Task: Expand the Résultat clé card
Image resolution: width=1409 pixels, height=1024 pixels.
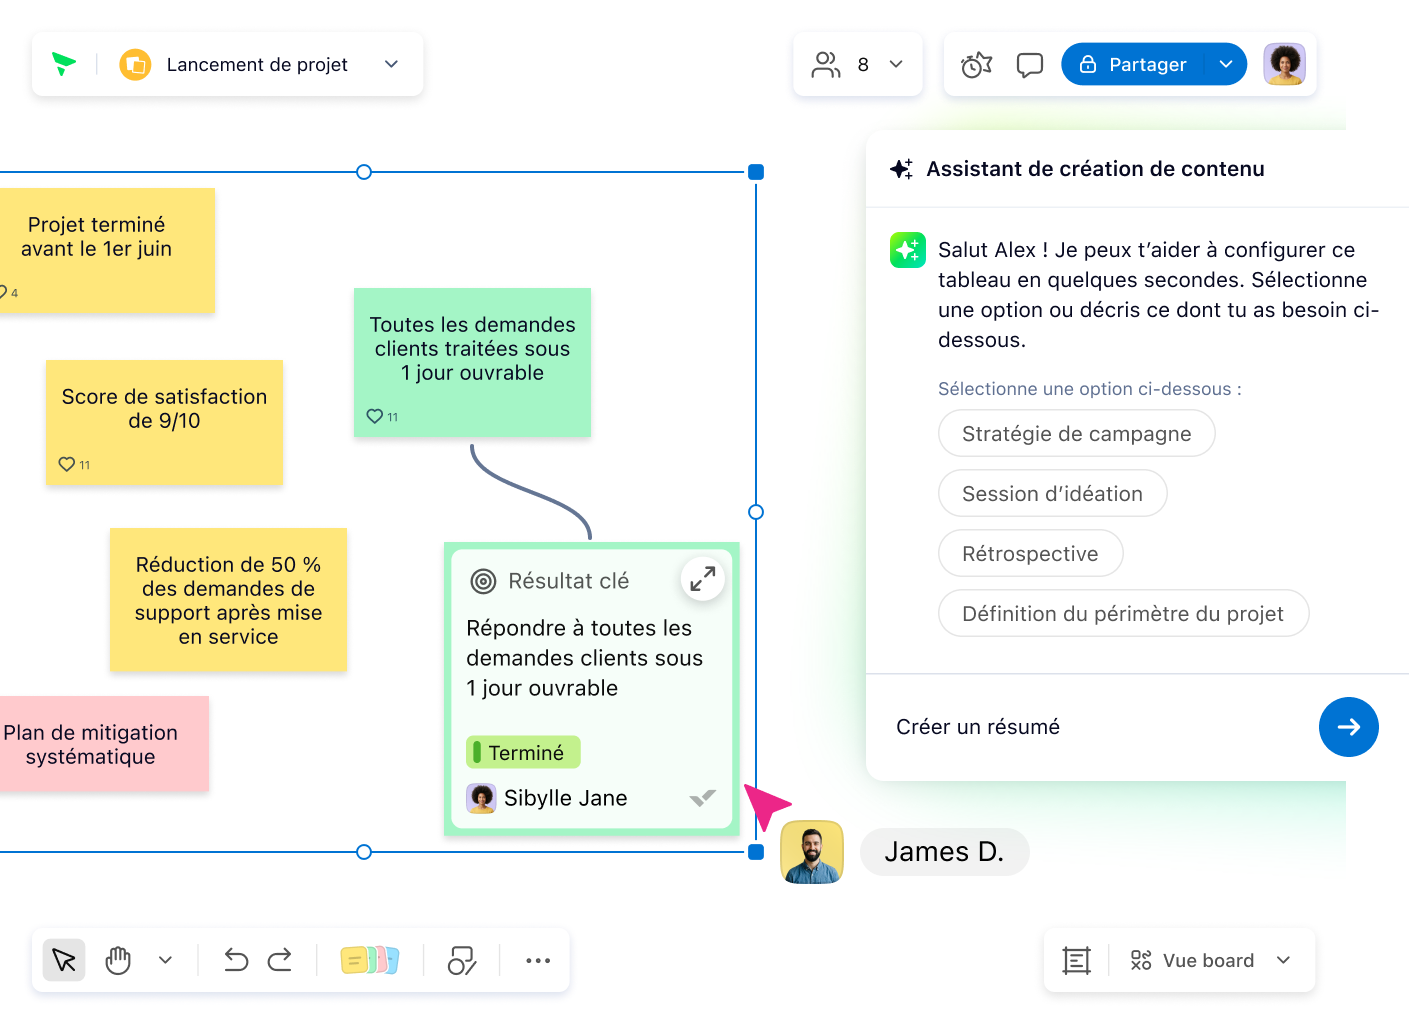Action: click(x=703, y=578)
